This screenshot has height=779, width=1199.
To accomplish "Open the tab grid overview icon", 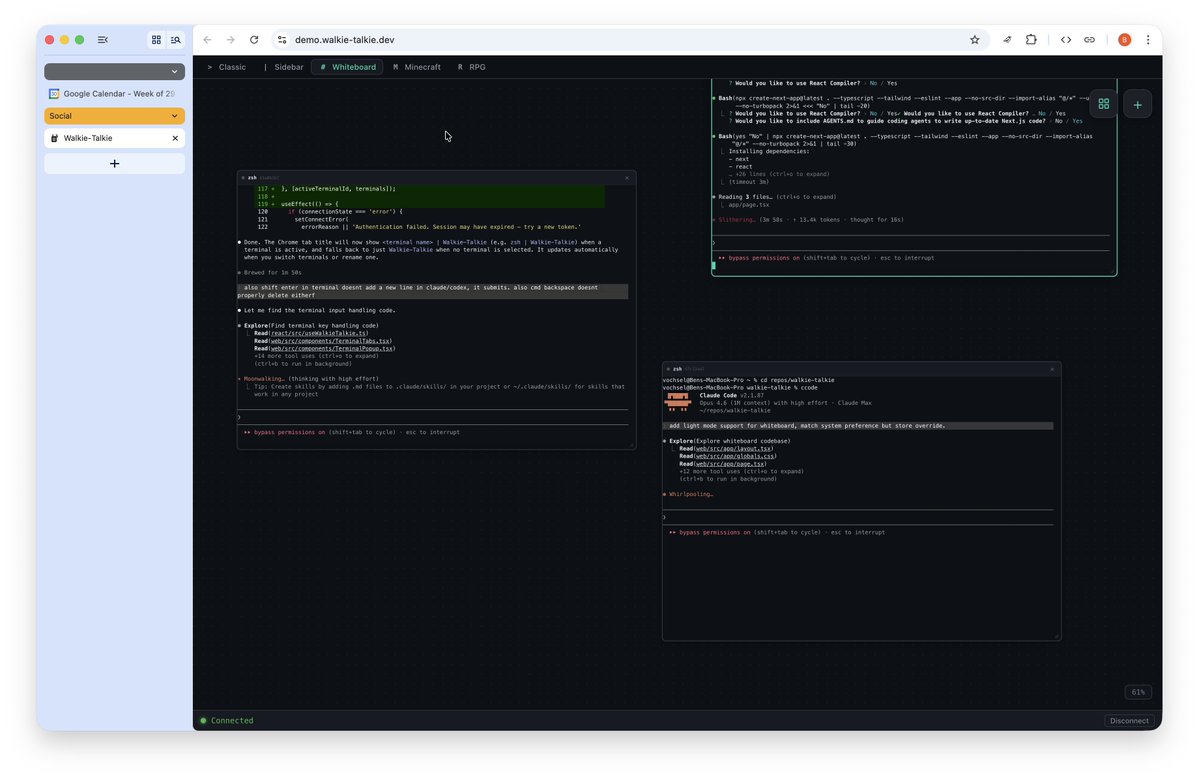I will [156, 40].
